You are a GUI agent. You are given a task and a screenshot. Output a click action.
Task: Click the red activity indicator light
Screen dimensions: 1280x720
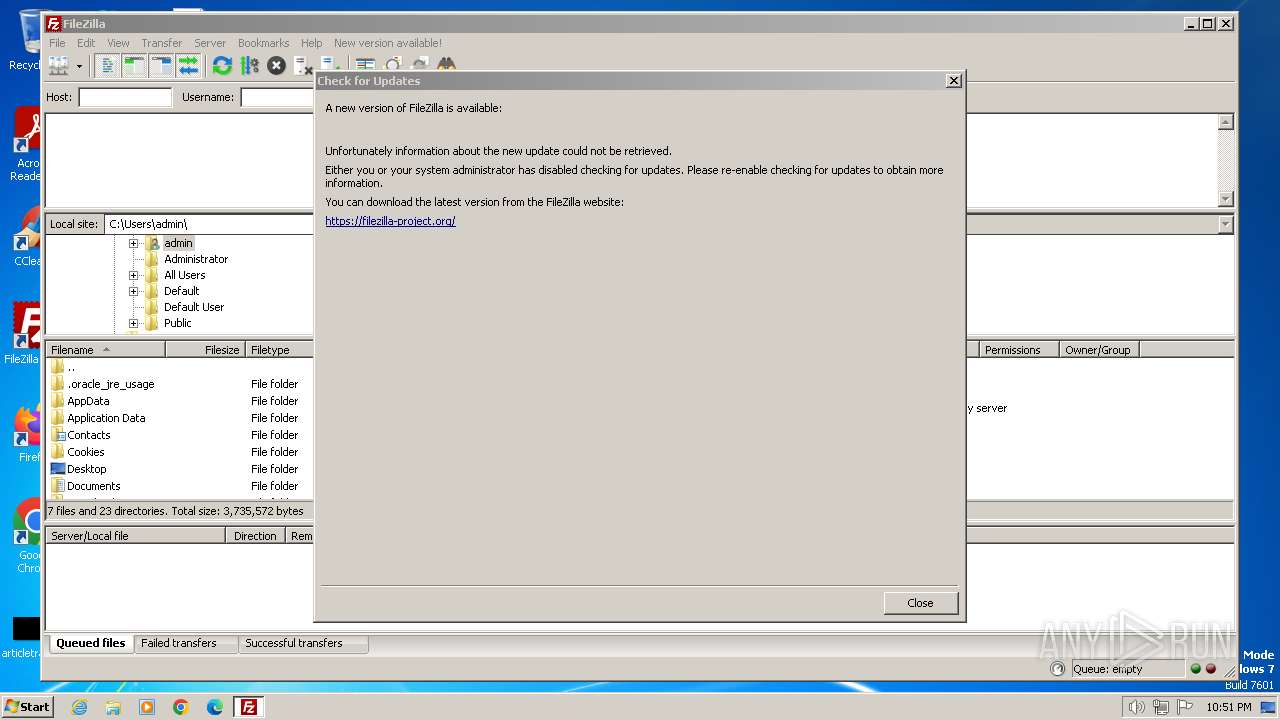coord(1210,669)
